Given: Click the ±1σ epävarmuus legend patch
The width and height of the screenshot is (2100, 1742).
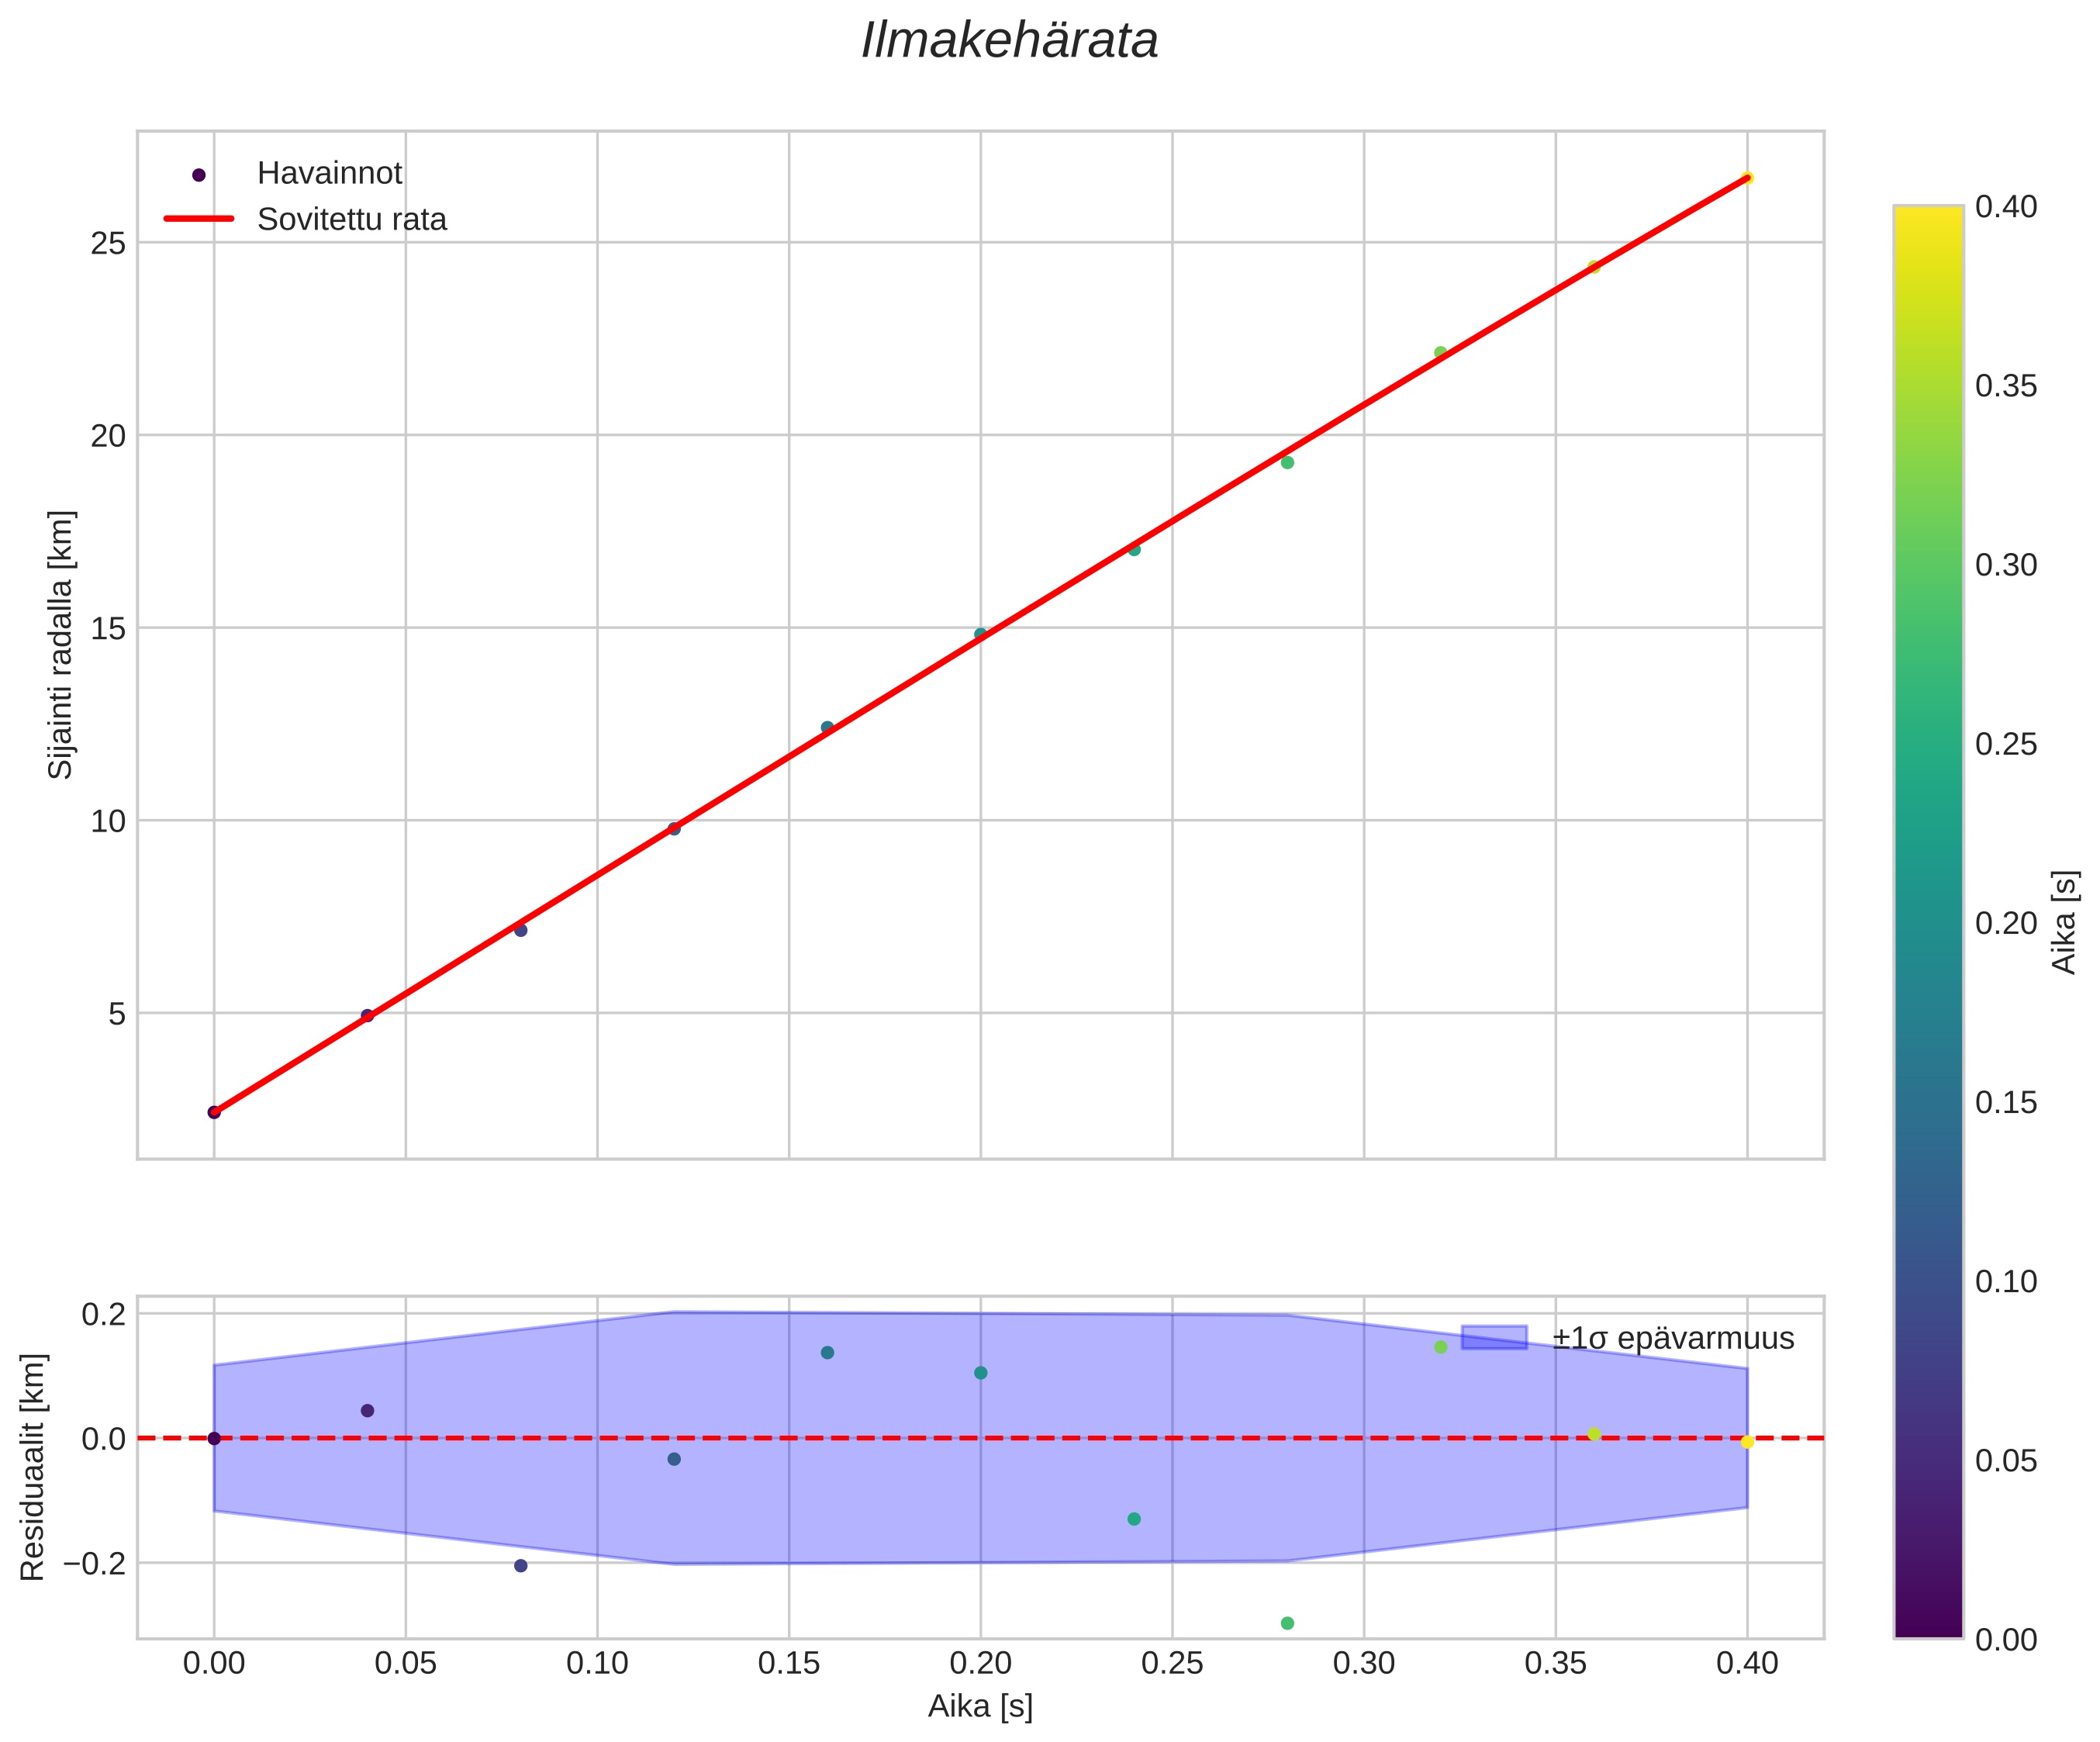Looking at the screenshot, I should (x=1494, y=1338).
